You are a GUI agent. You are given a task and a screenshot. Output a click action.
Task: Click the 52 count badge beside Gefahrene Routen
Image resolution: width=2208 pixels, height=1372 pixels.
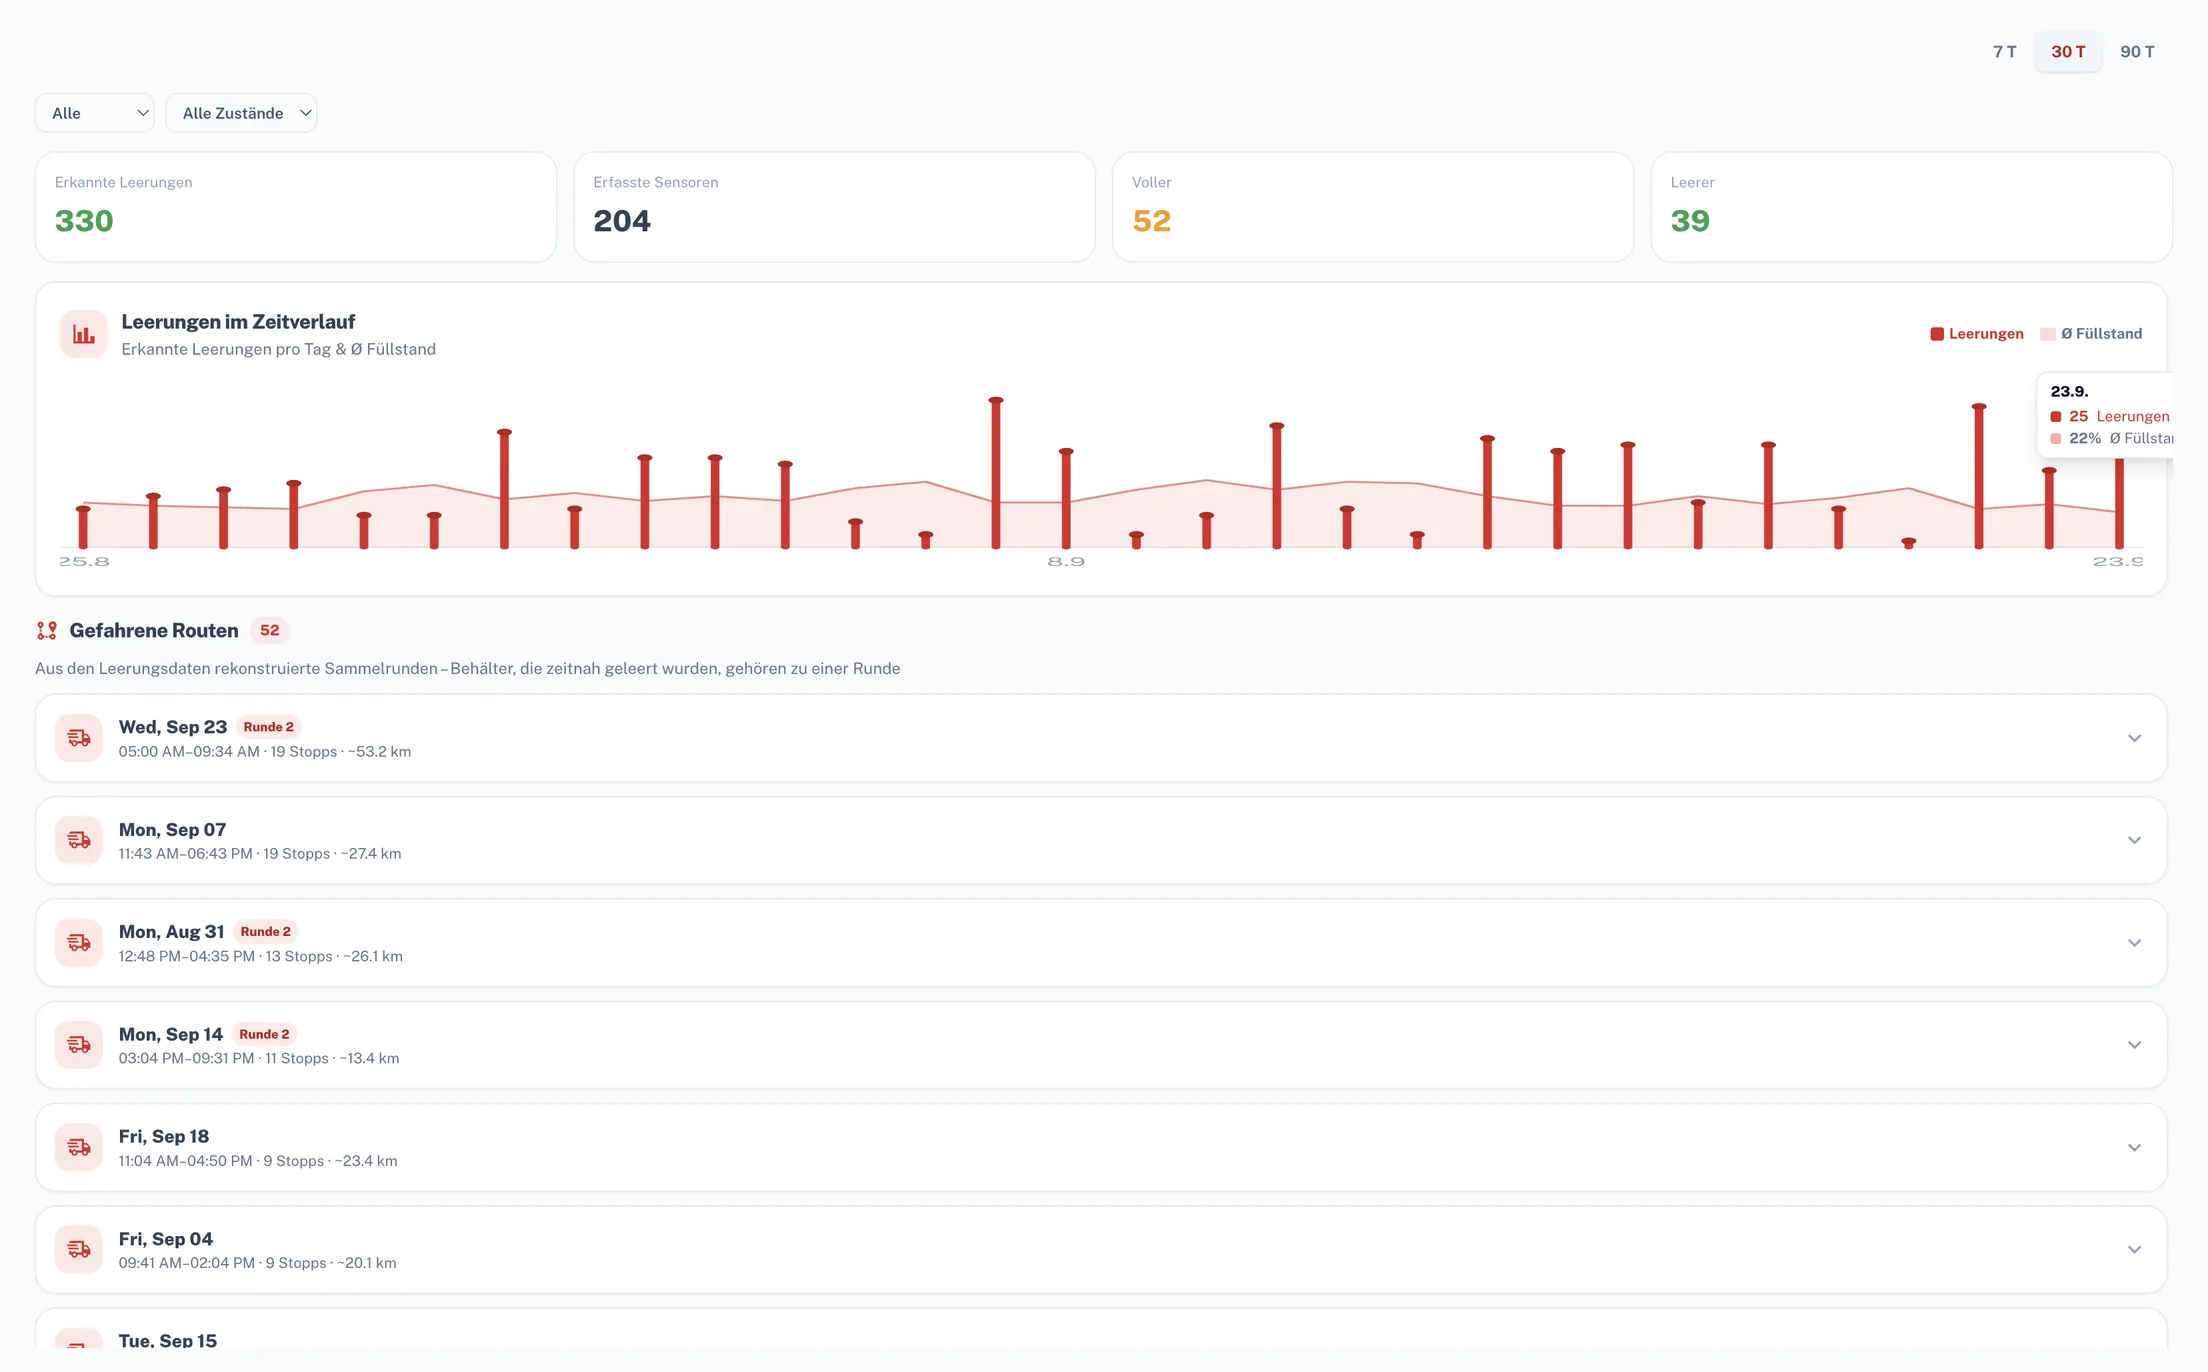270,631
